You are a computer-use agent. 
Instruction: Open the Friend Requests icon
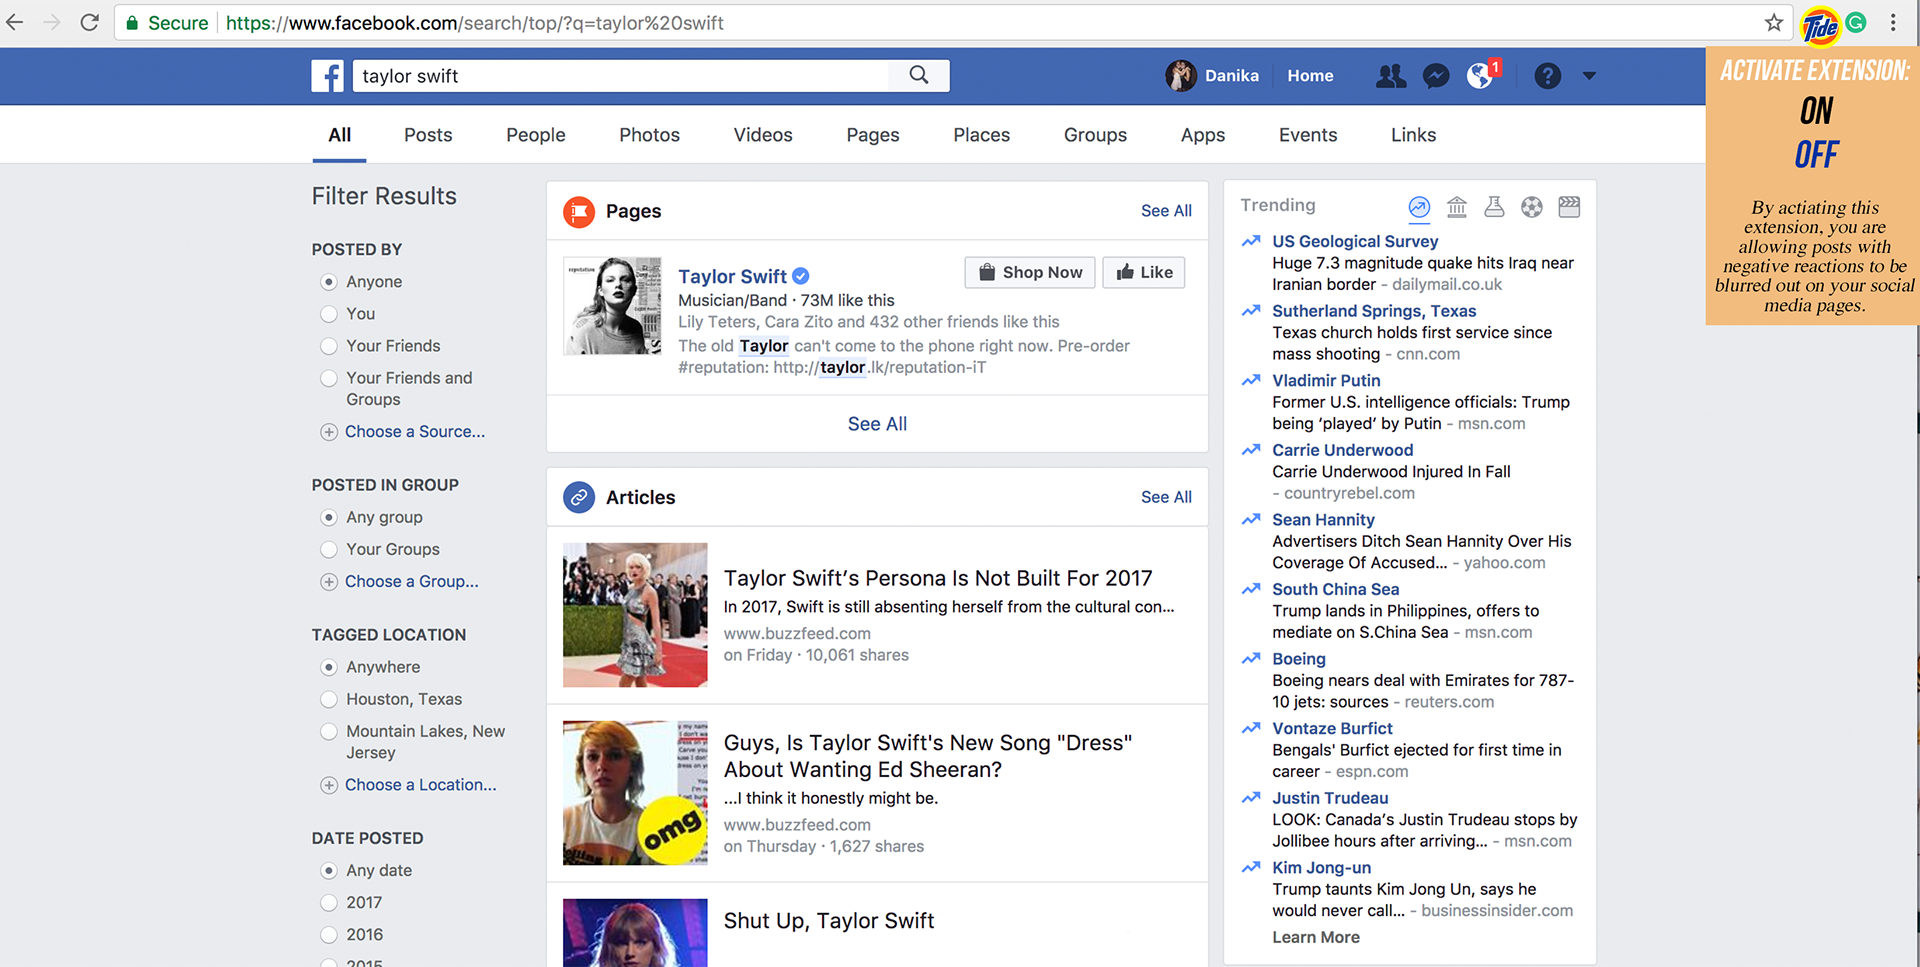tap(1390, 76)
